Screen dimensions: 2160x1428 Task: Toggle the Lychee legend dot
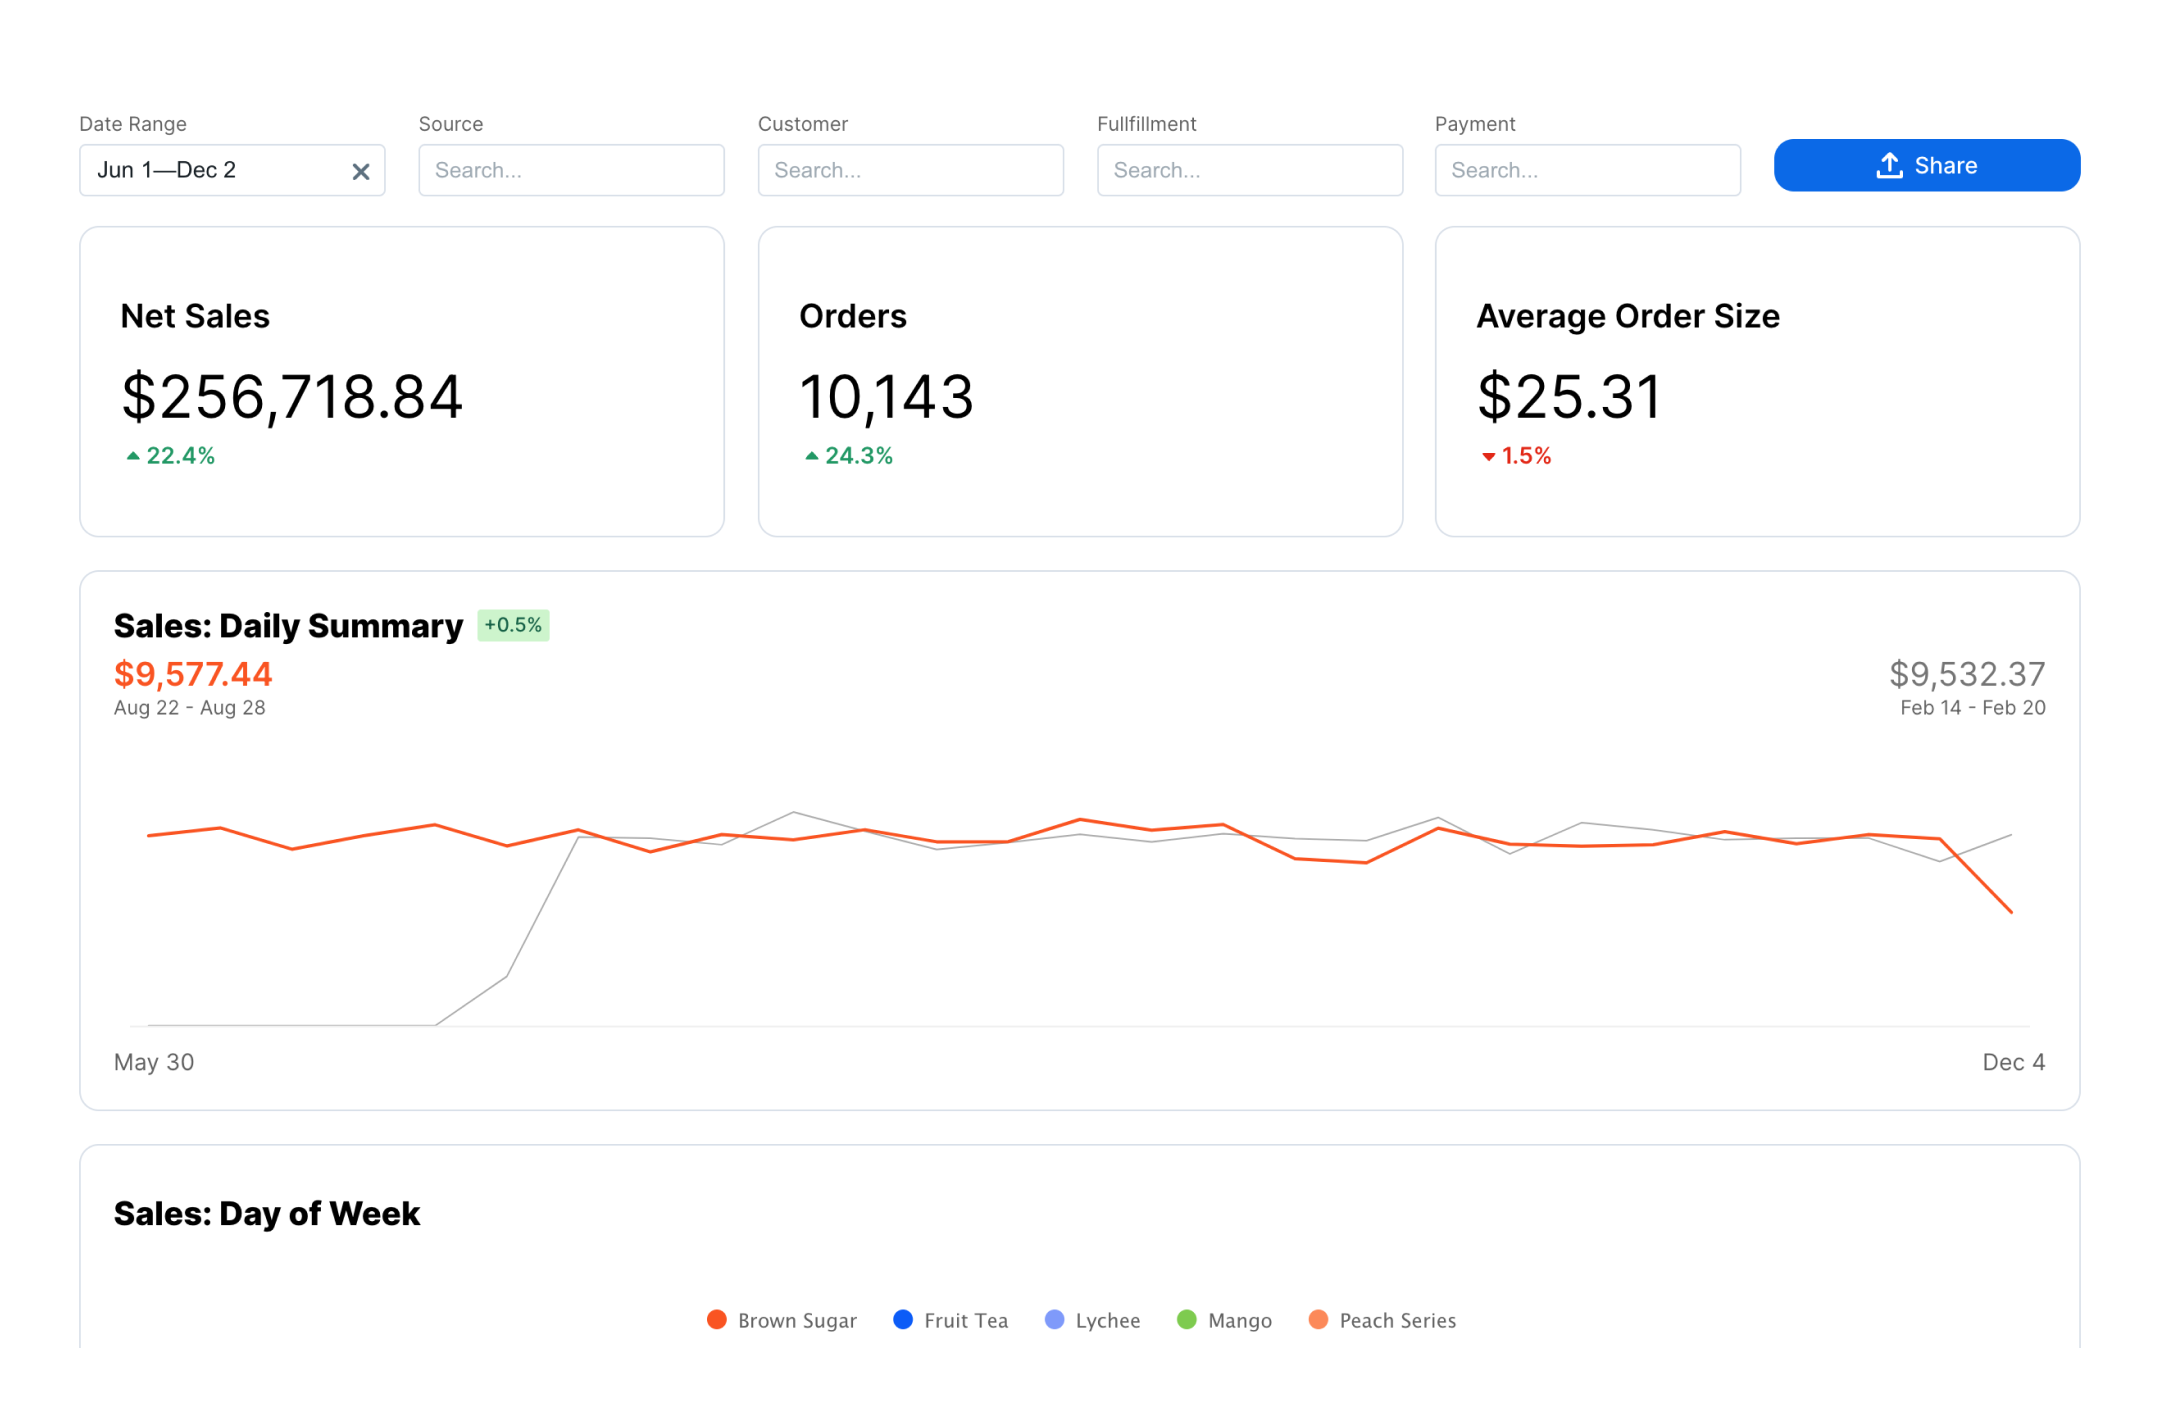coord(1054,1319)
